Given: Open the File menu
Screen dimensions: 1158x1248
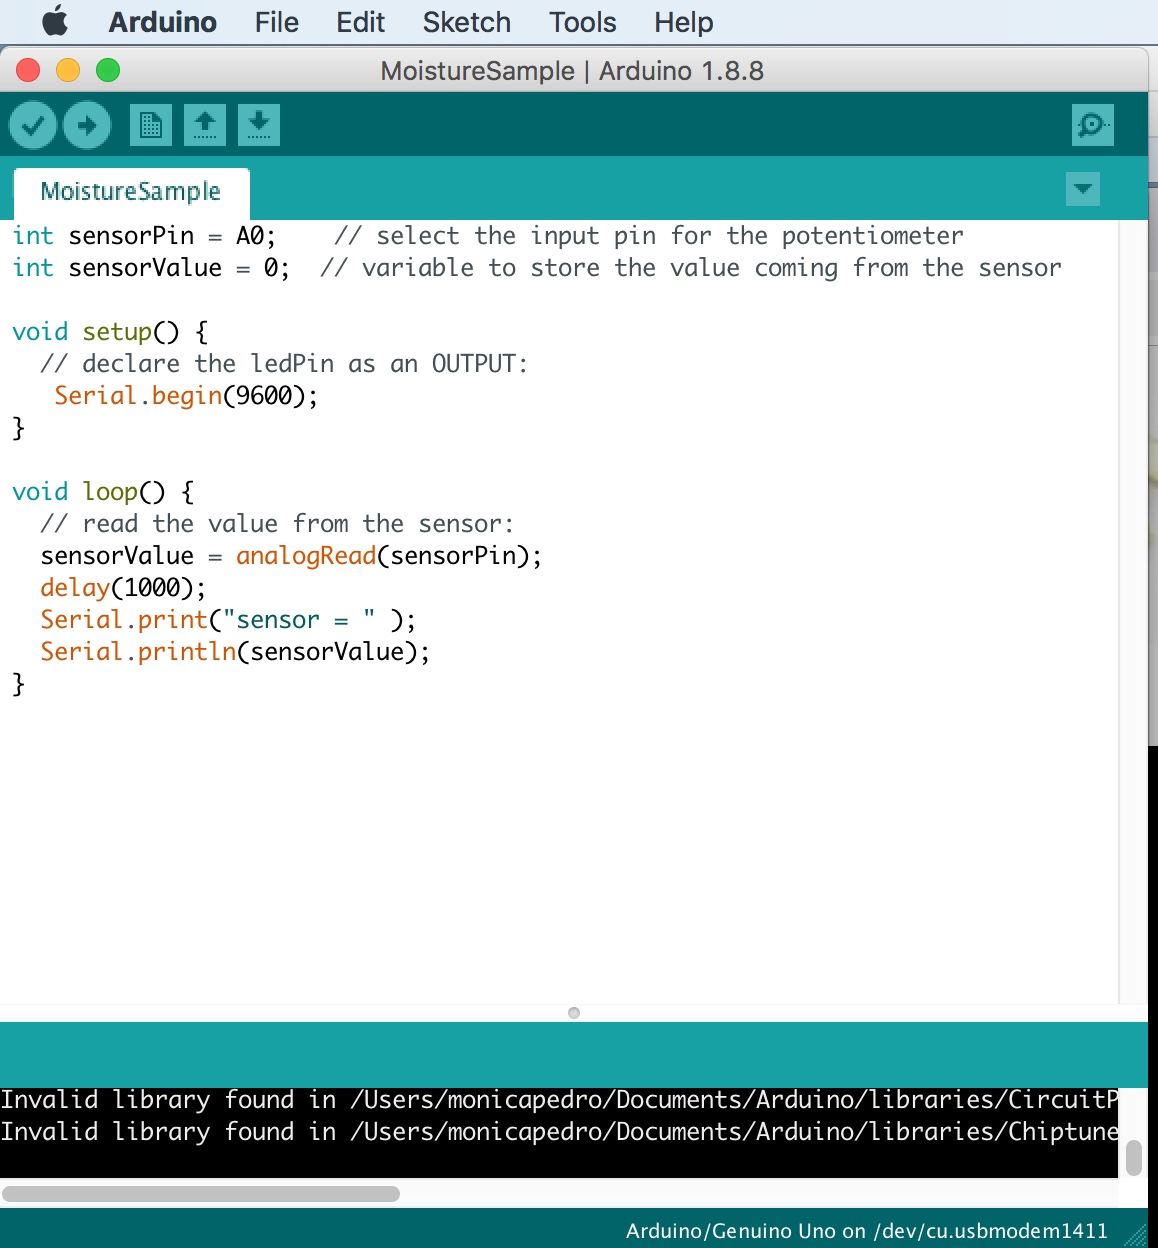Looking at the screenshot, I should click(277, 22).
